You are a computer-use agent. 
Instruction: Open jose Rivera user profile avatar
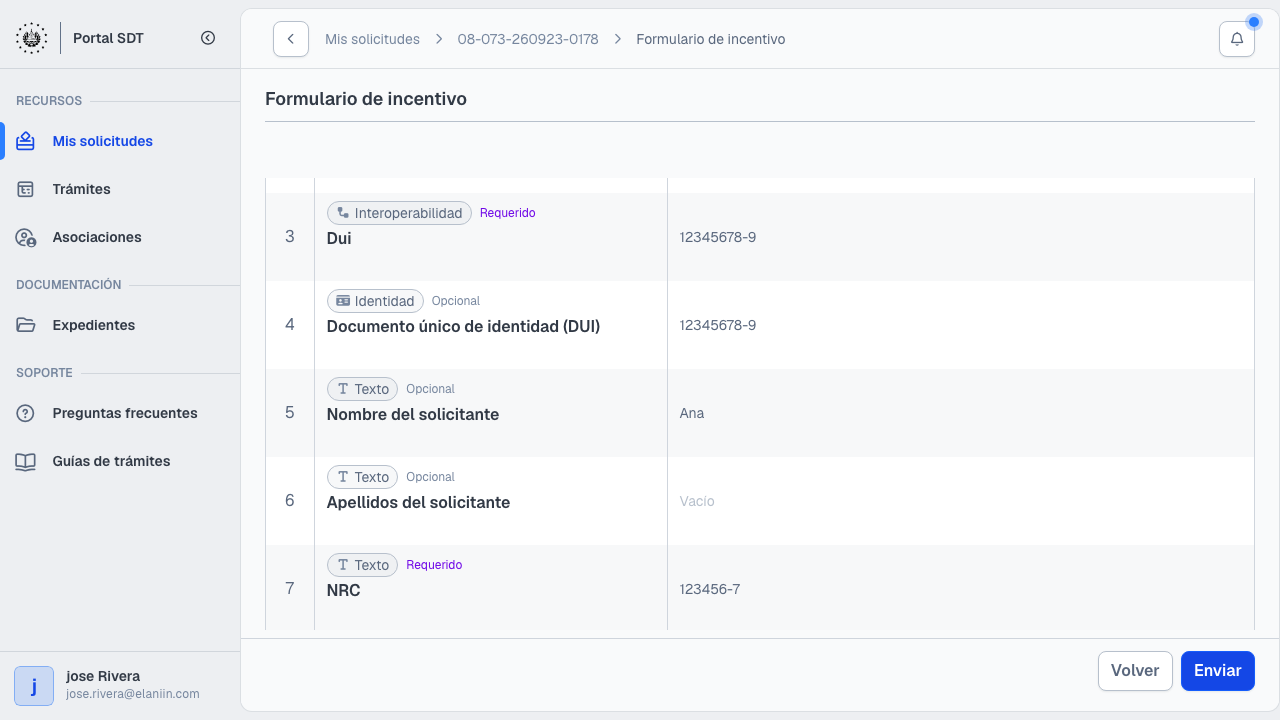[x=34, y=686]
